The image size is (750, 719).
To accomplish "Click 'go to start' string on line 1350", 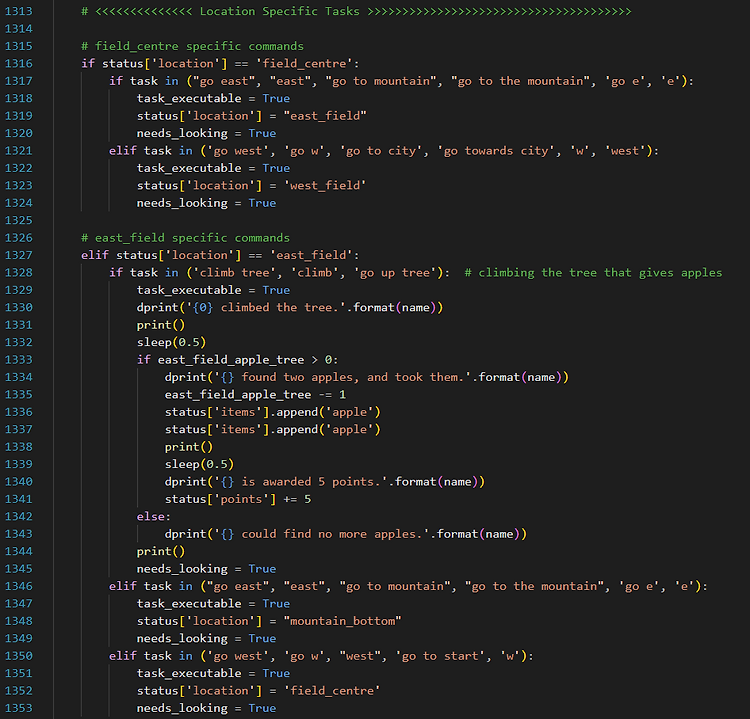I will 440,656.
